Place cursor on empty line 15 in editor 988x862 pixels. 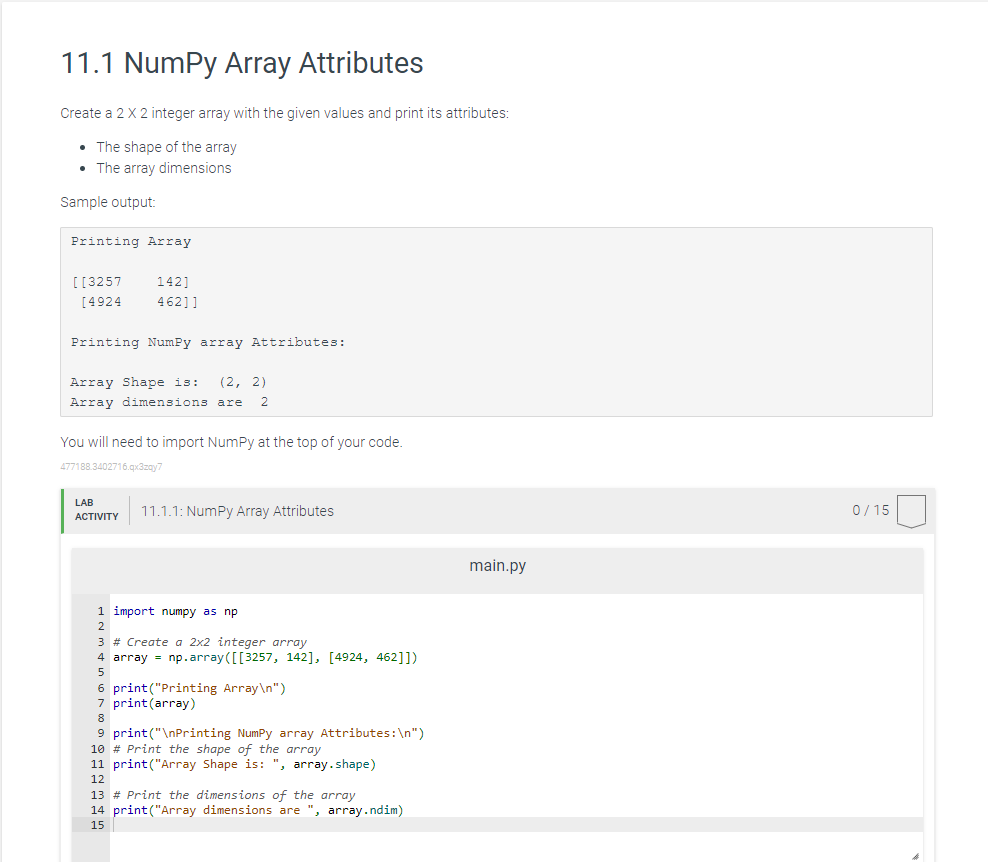517,825
